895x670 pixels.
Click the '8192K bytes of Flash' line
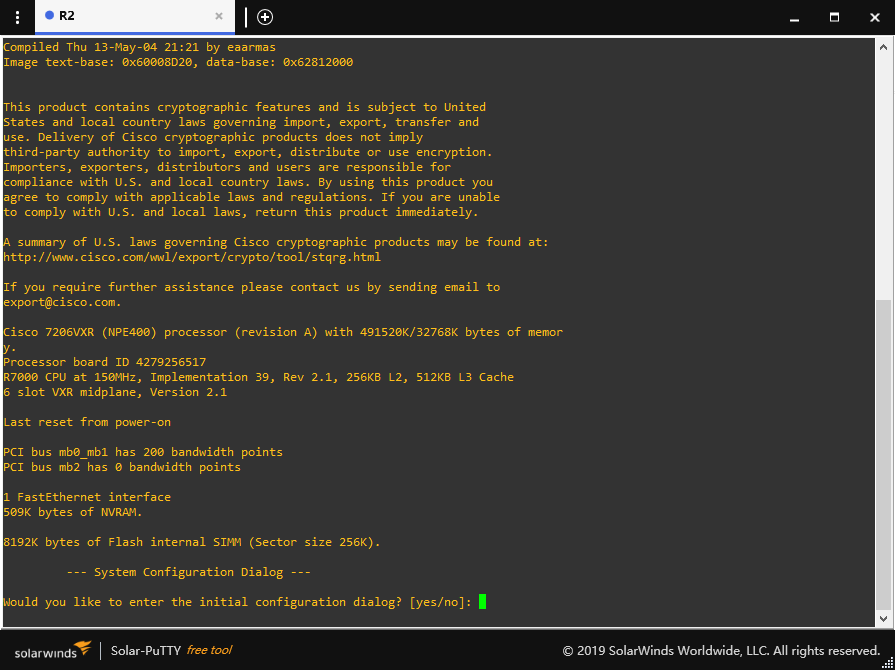pos(192,542)
